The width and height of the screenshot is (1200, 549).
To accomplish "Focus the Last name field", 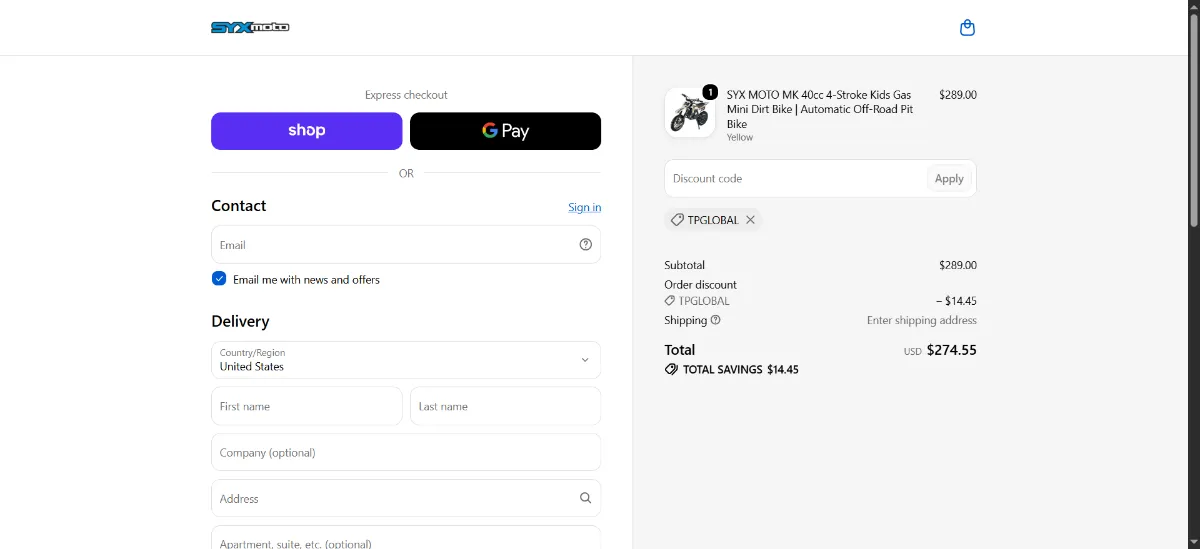I will pyautogui.click(x=505, y=406).
